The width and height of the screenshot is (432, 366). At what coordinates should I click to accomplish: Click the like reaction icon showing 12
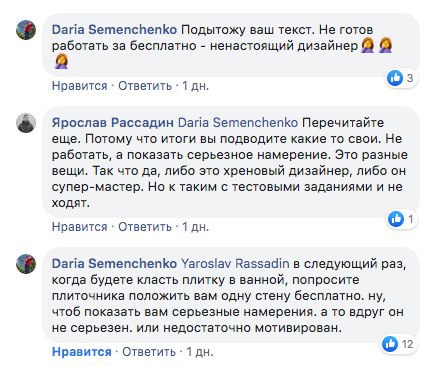390,344
